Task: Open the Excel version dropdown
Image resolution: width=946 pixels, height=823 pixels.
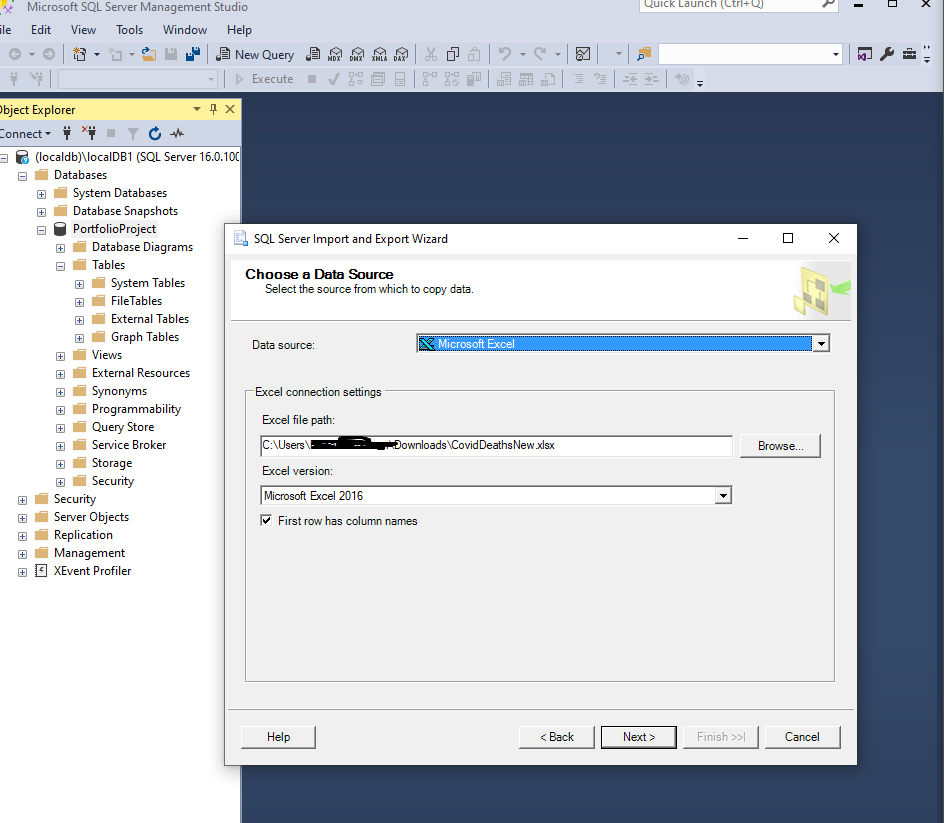Action: (x=723, y=495)
